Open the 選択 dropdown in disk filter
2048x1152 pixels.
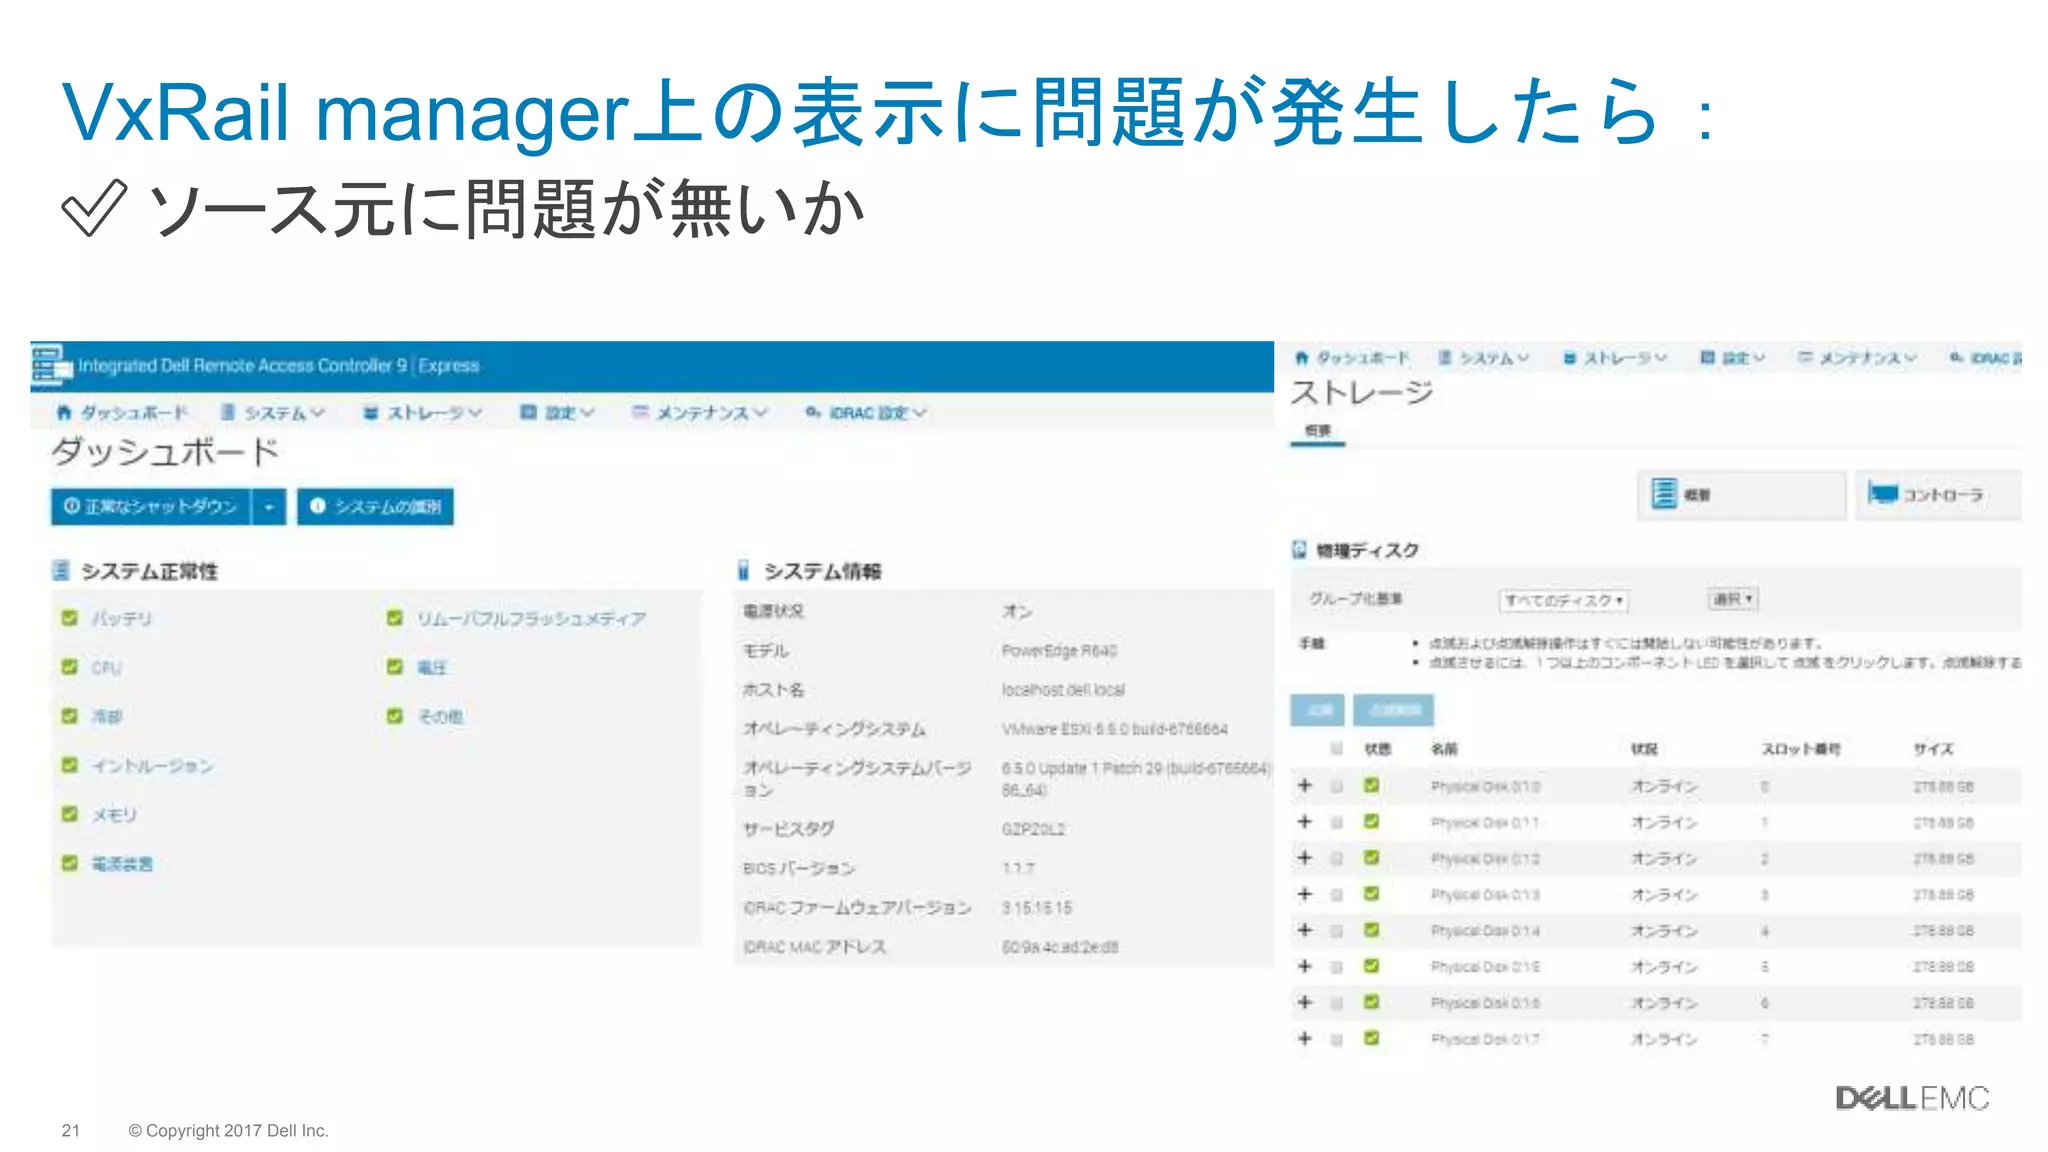[x=1733, y=599]
